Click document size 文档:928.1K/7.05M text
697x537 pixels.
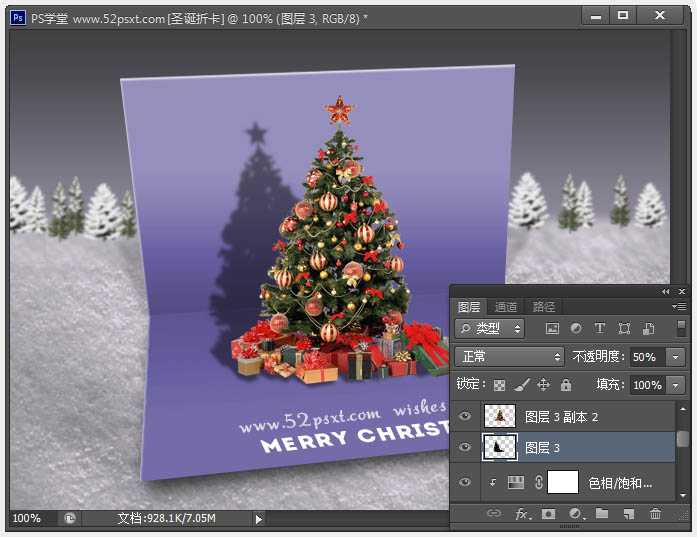click(x=167, y=518)
